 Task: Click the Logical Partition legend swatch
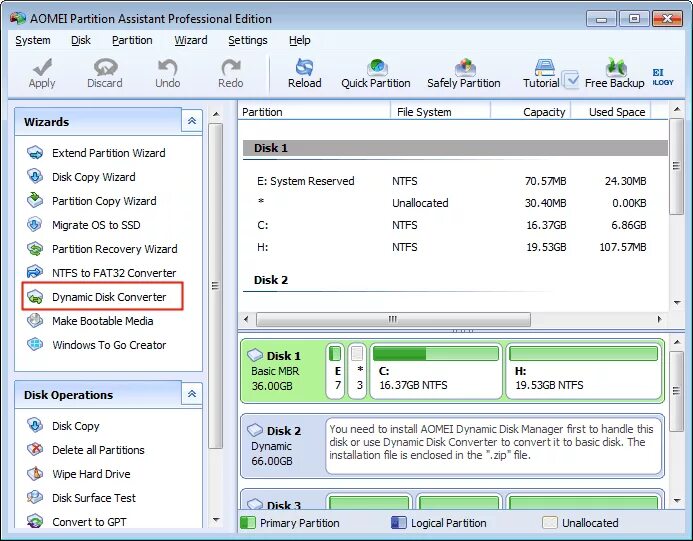pos(399,523)
